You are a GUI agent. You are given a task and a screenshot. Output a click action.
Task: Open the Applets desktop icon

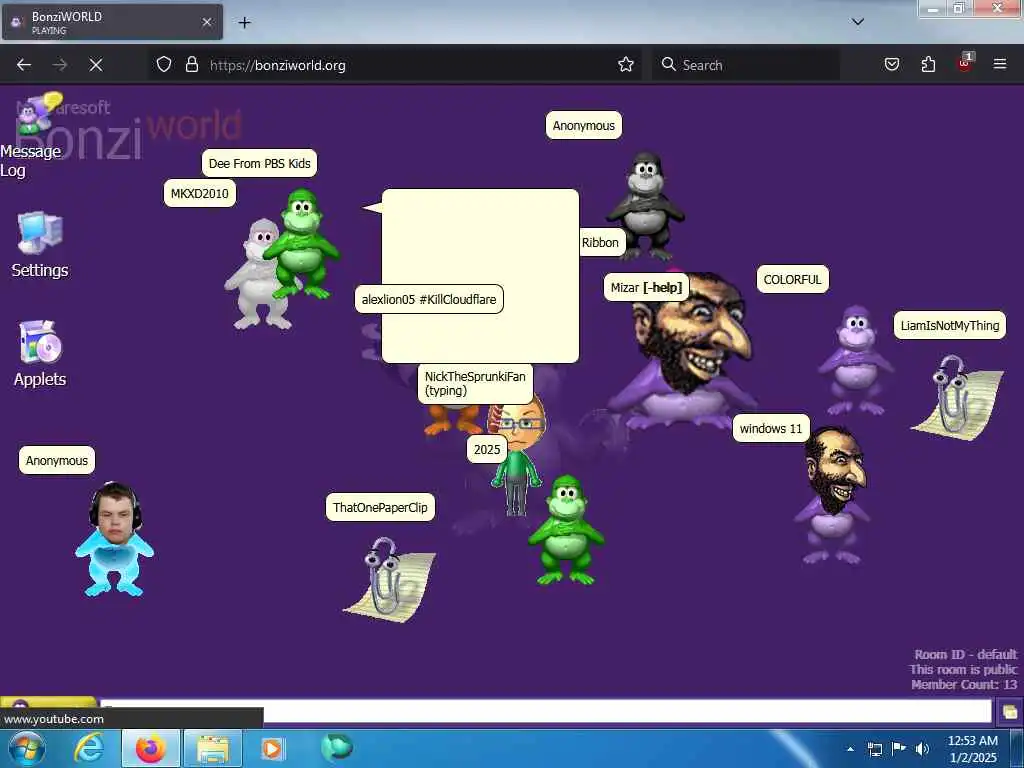[40, 353]
